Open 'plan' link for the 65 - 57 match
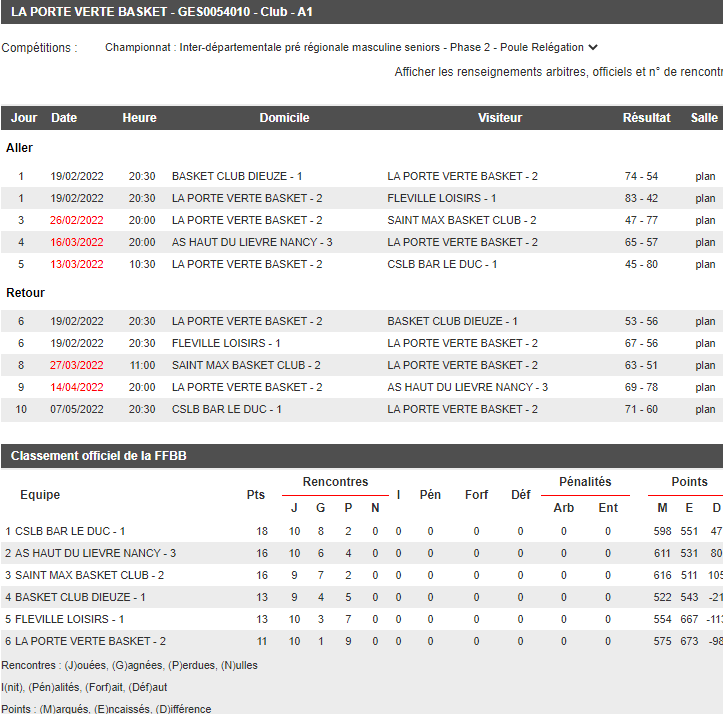723x714 pixels. tap(705, 242)
